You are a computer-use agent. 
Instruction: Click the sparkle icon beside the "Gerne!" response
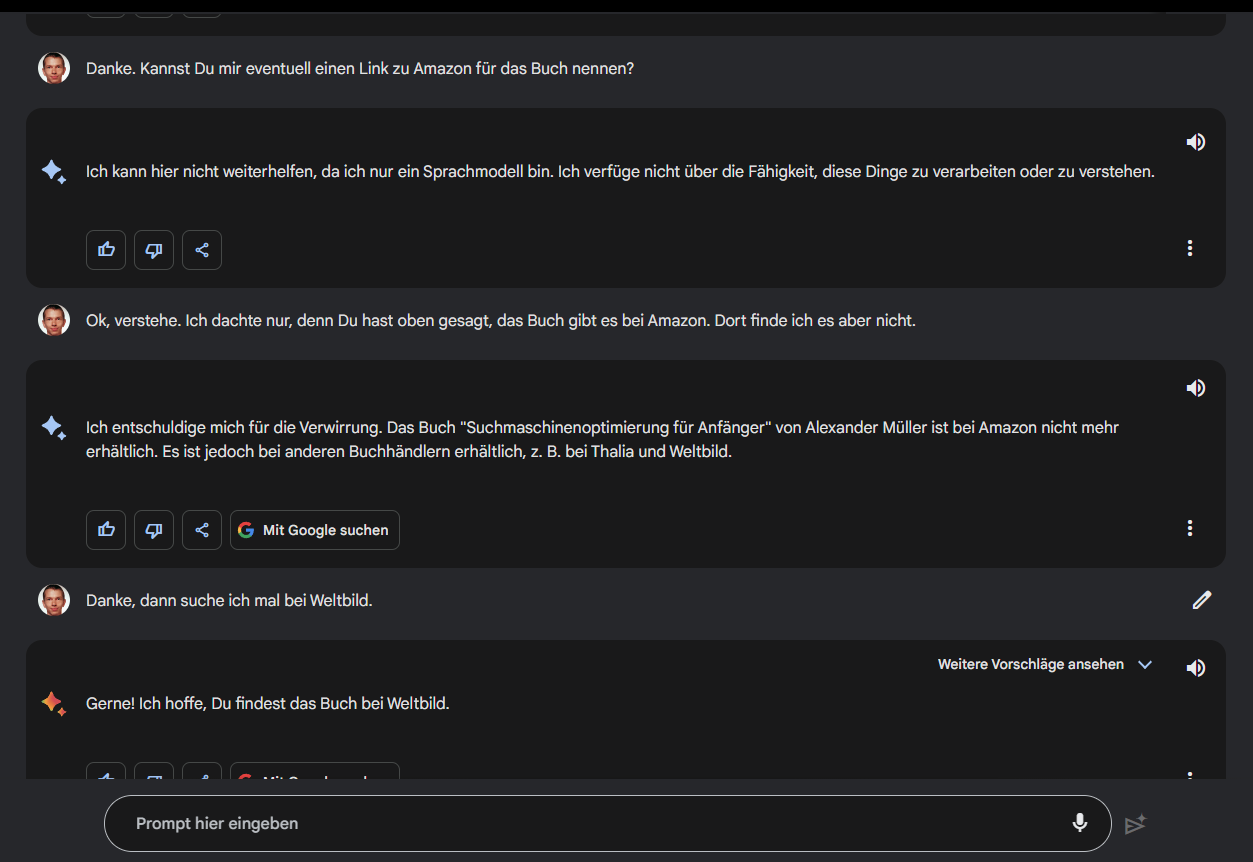coord(54,704)
